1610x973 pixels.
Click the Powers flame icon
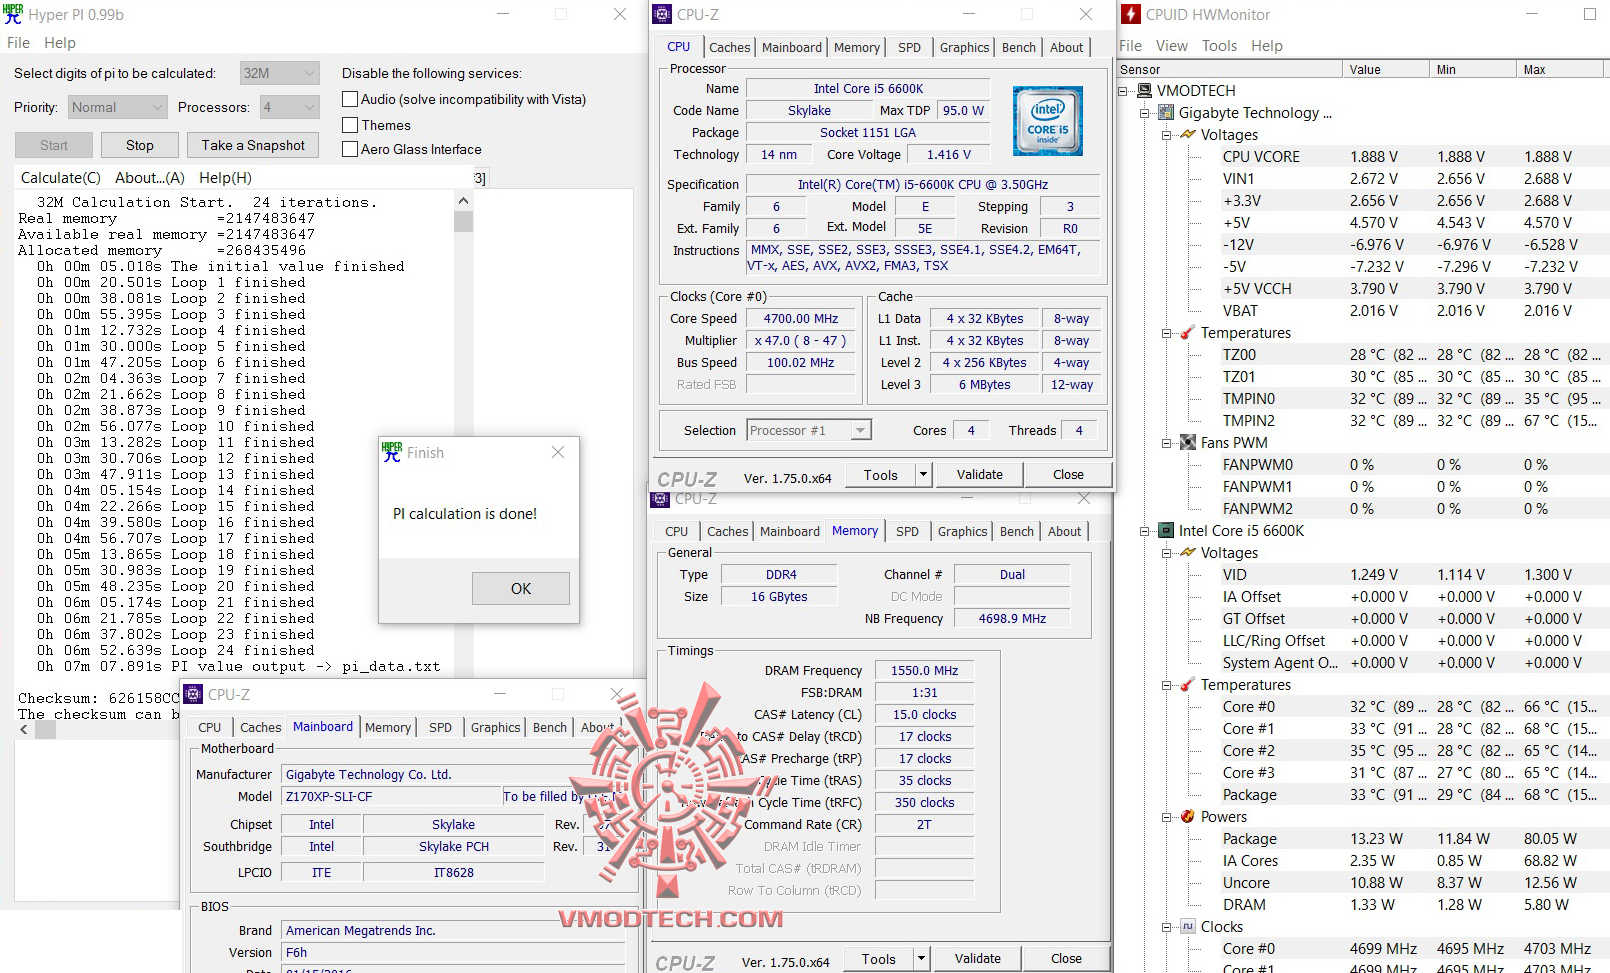1188,816
